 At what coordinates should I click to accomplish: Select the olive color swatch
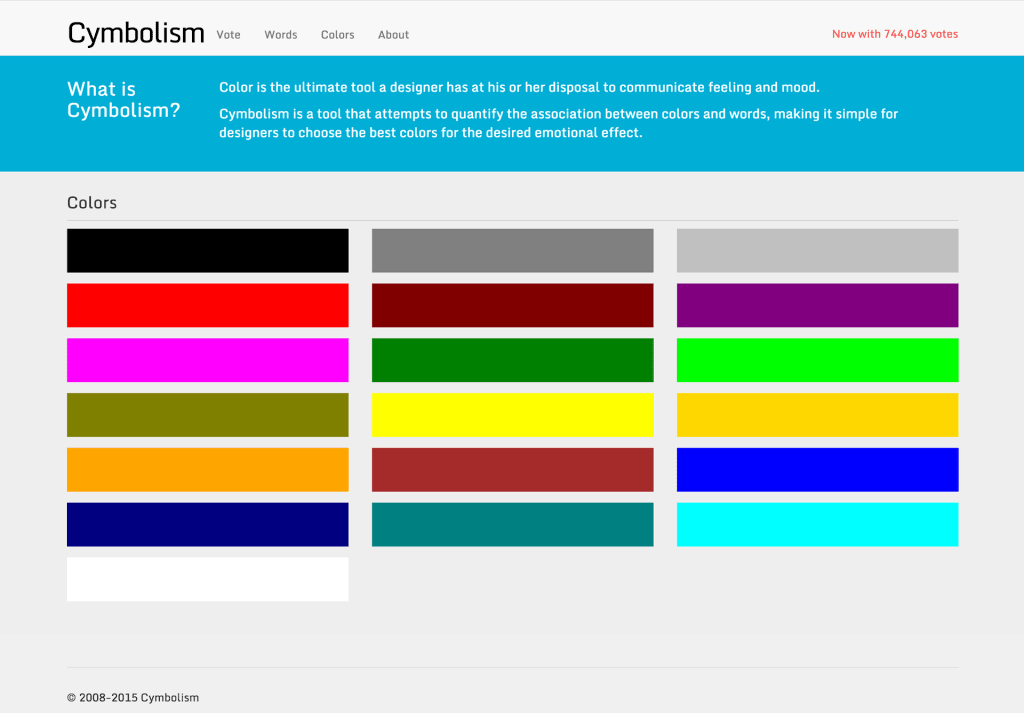pos(207,414)
